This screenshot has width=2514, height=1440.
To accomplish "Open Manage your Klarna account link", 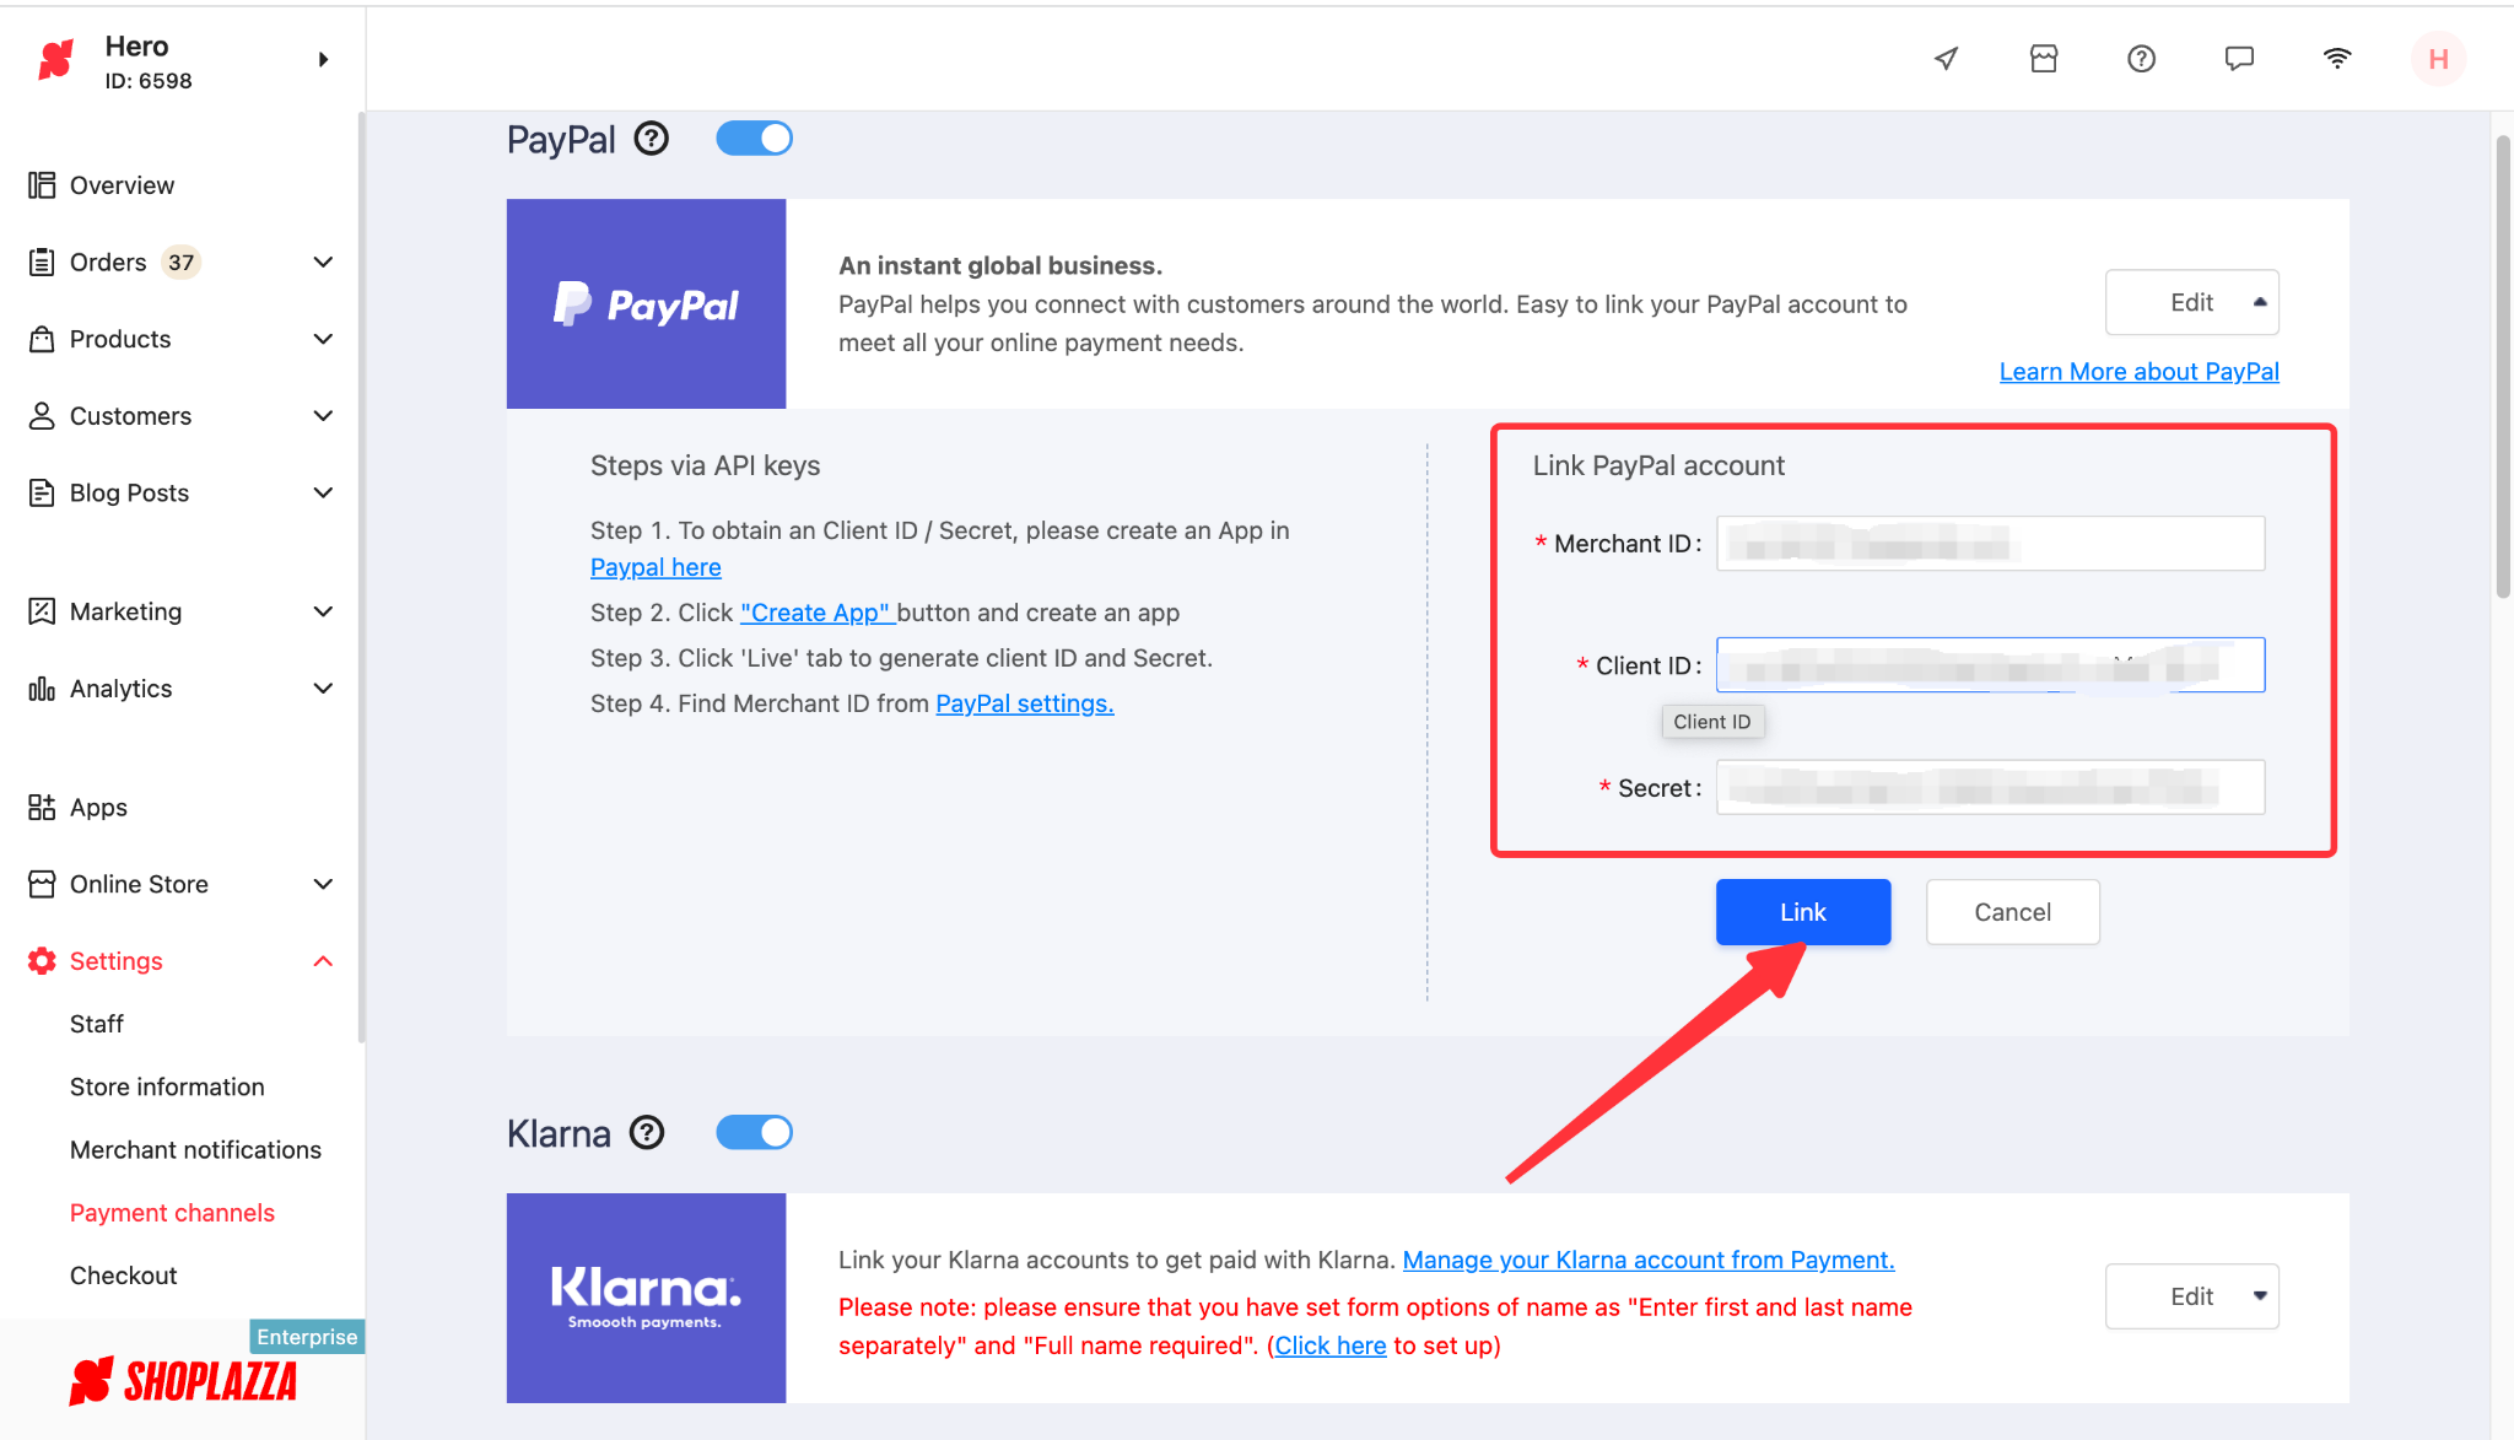I will point(1648,1260).
